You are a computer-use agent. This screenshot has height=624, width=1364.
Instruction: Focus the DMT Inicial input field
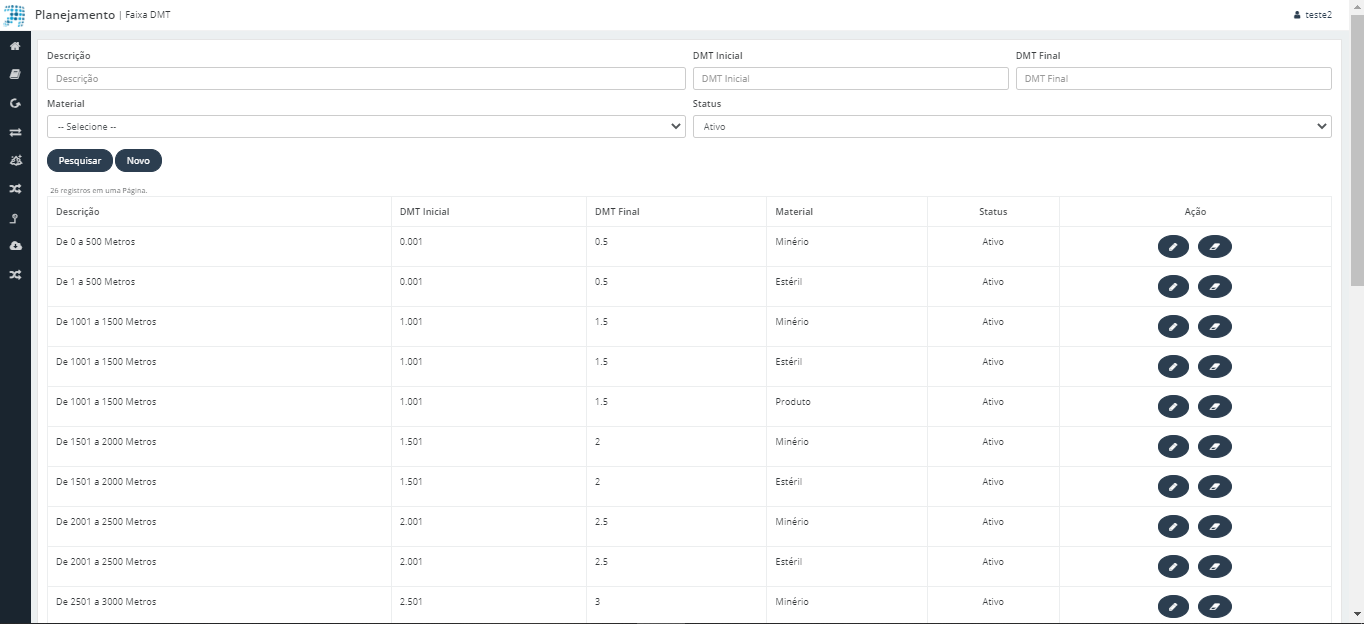click(x=851, y=78)
